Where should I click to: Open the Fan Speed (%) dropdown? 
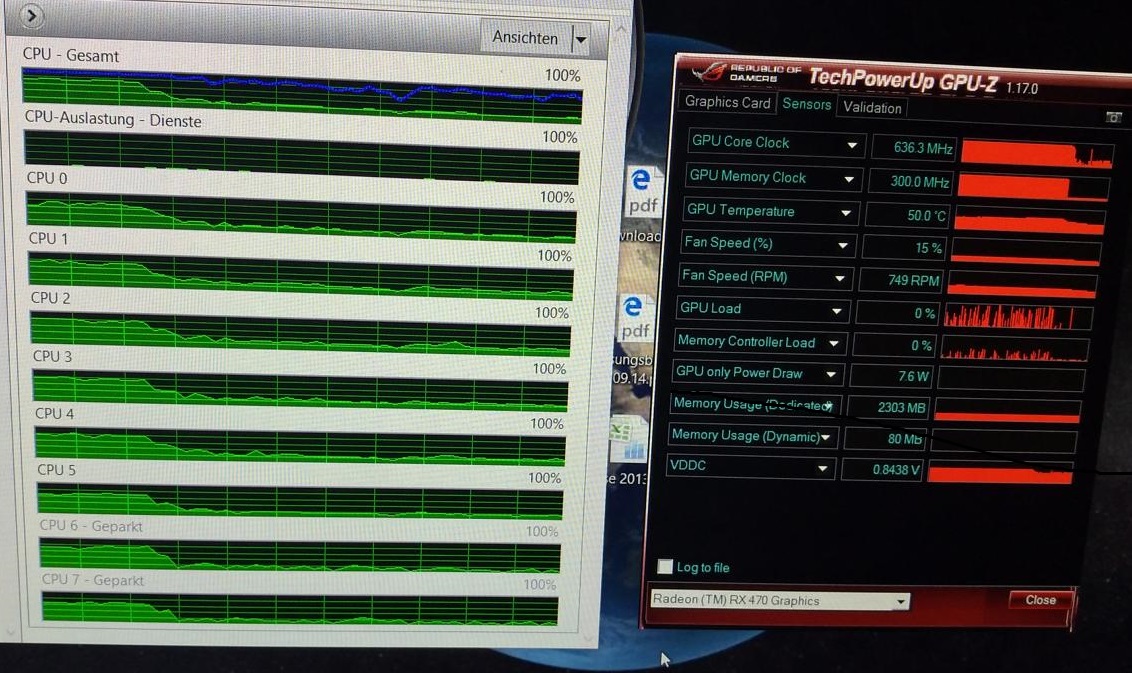coord(843,246)
